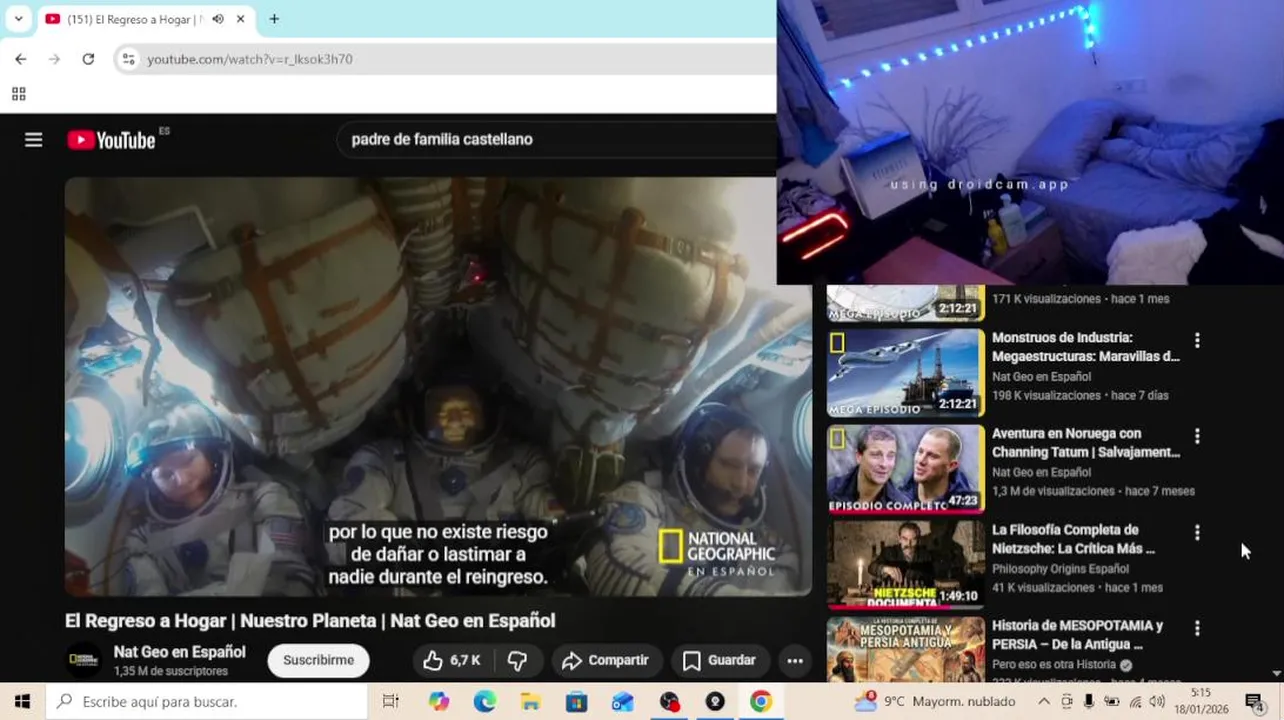Click the scrollbar down arrow at page bottom
This screenshot has width=1284, height=720.
(1277, 675)
